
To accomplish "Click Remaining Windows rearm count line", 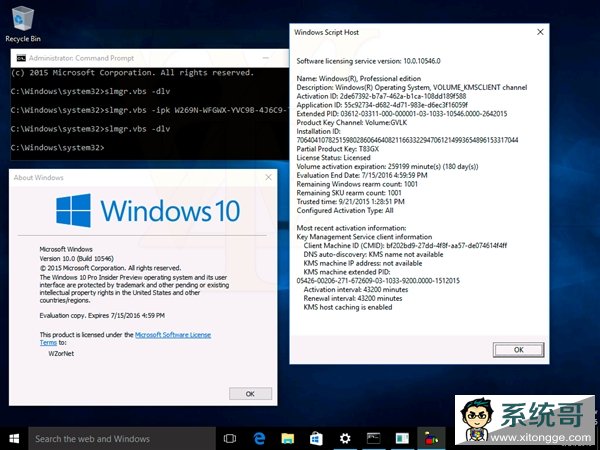I will (357, 184).
